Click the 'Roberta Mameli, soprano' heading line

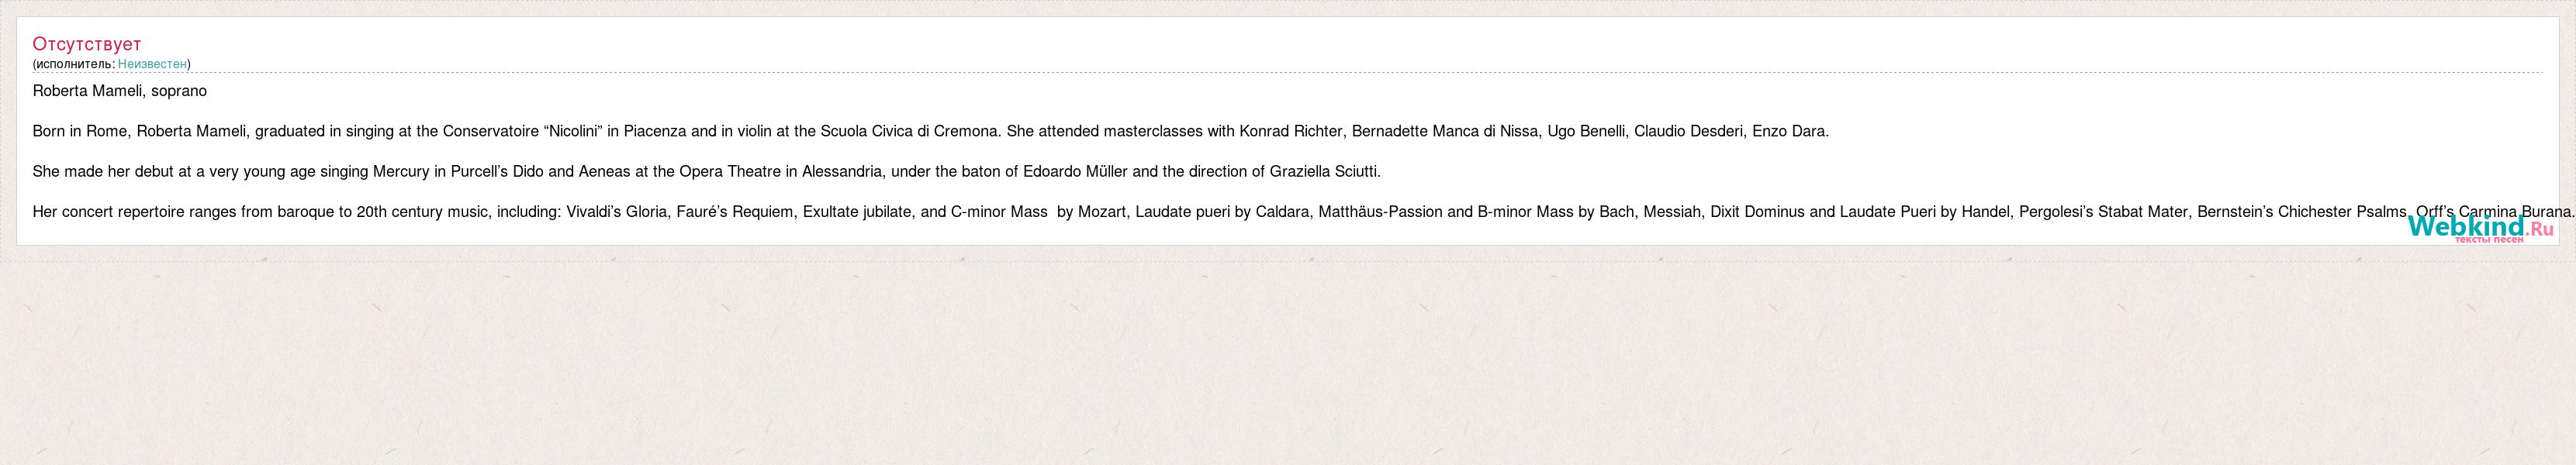tap(120, 91)
